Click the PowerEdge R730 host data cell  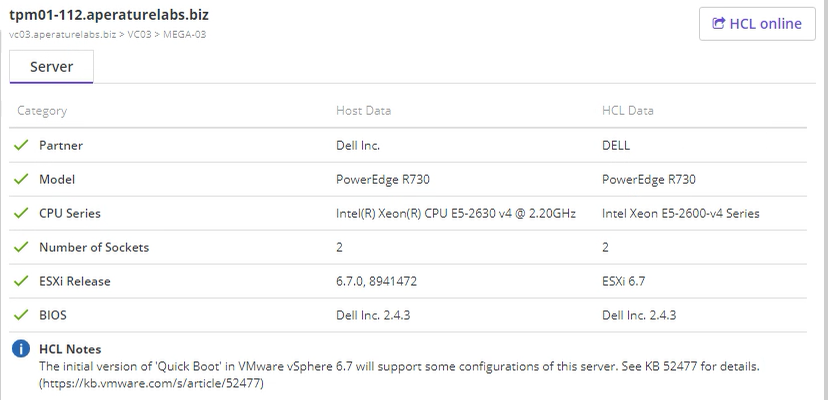pyautogui.click(x=383, y=180)
